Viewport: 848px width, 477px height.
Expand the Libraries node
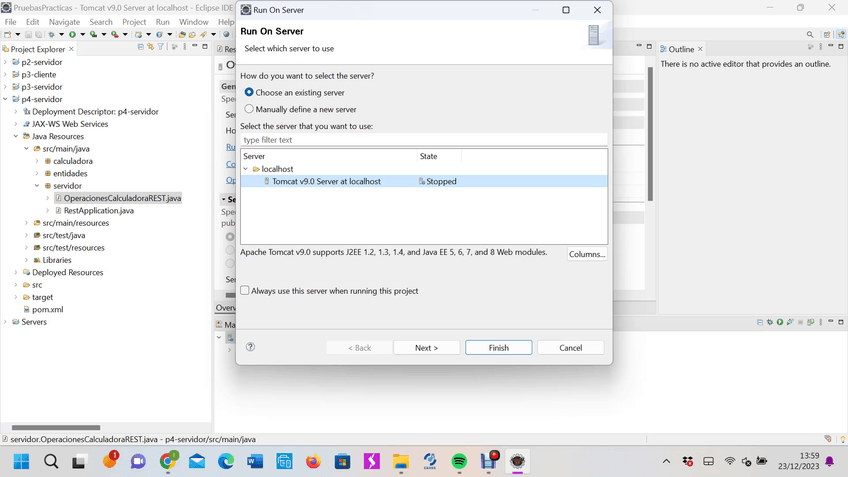(26, 260)
